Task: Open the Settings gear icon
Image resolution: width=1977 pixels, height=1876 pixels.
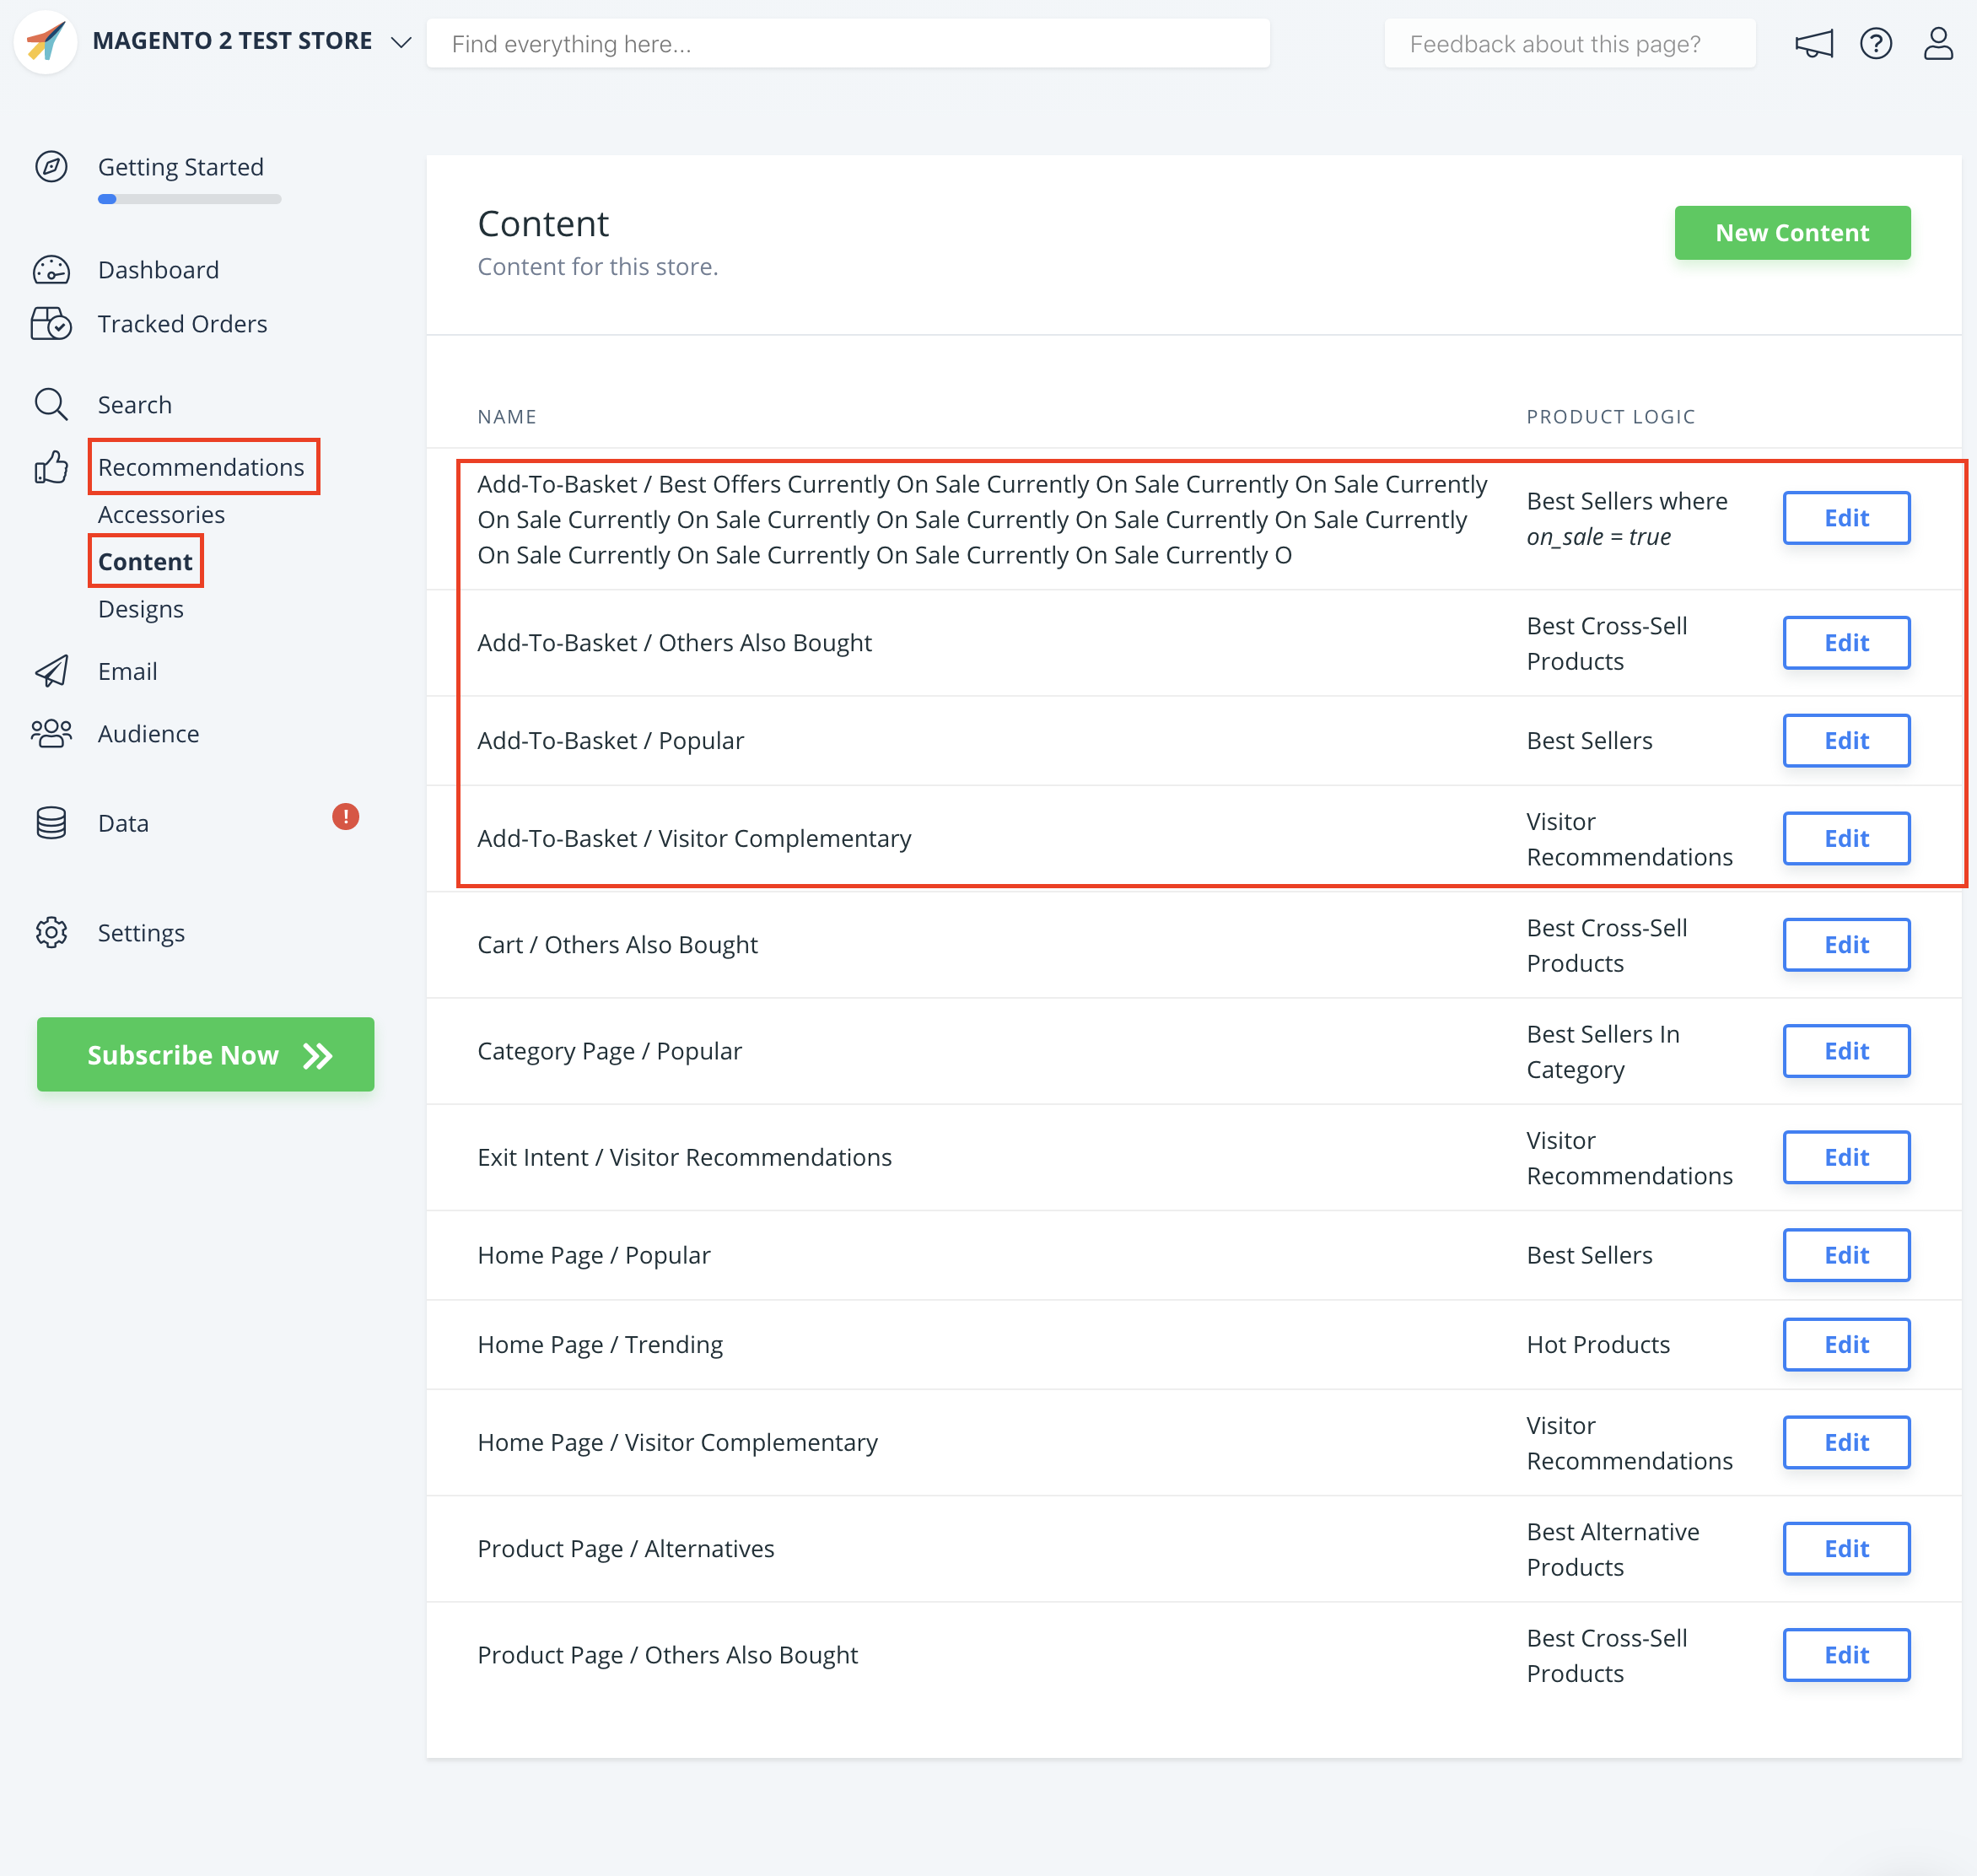Action: click(x=51, y=932)
